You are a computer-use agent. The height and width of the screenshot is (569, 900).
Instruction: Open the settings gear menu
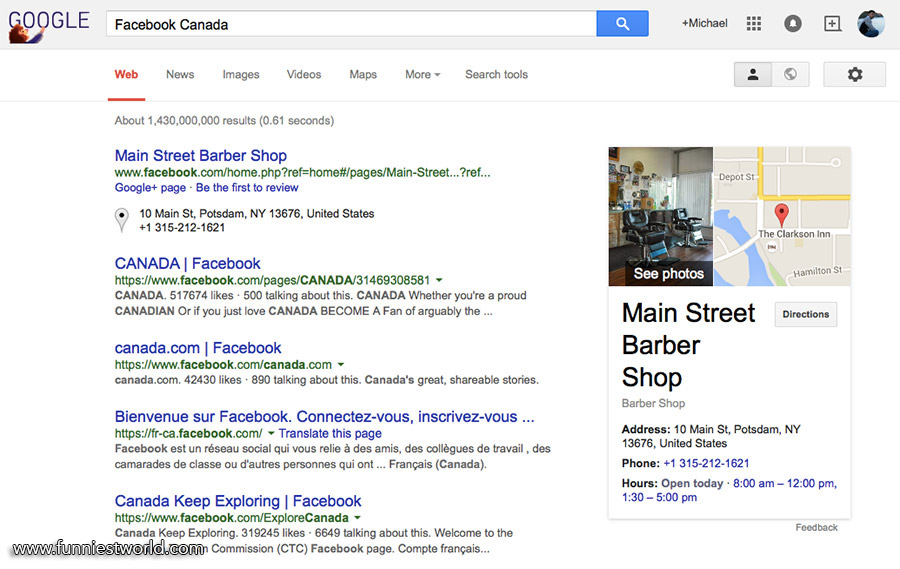point(854,74)
